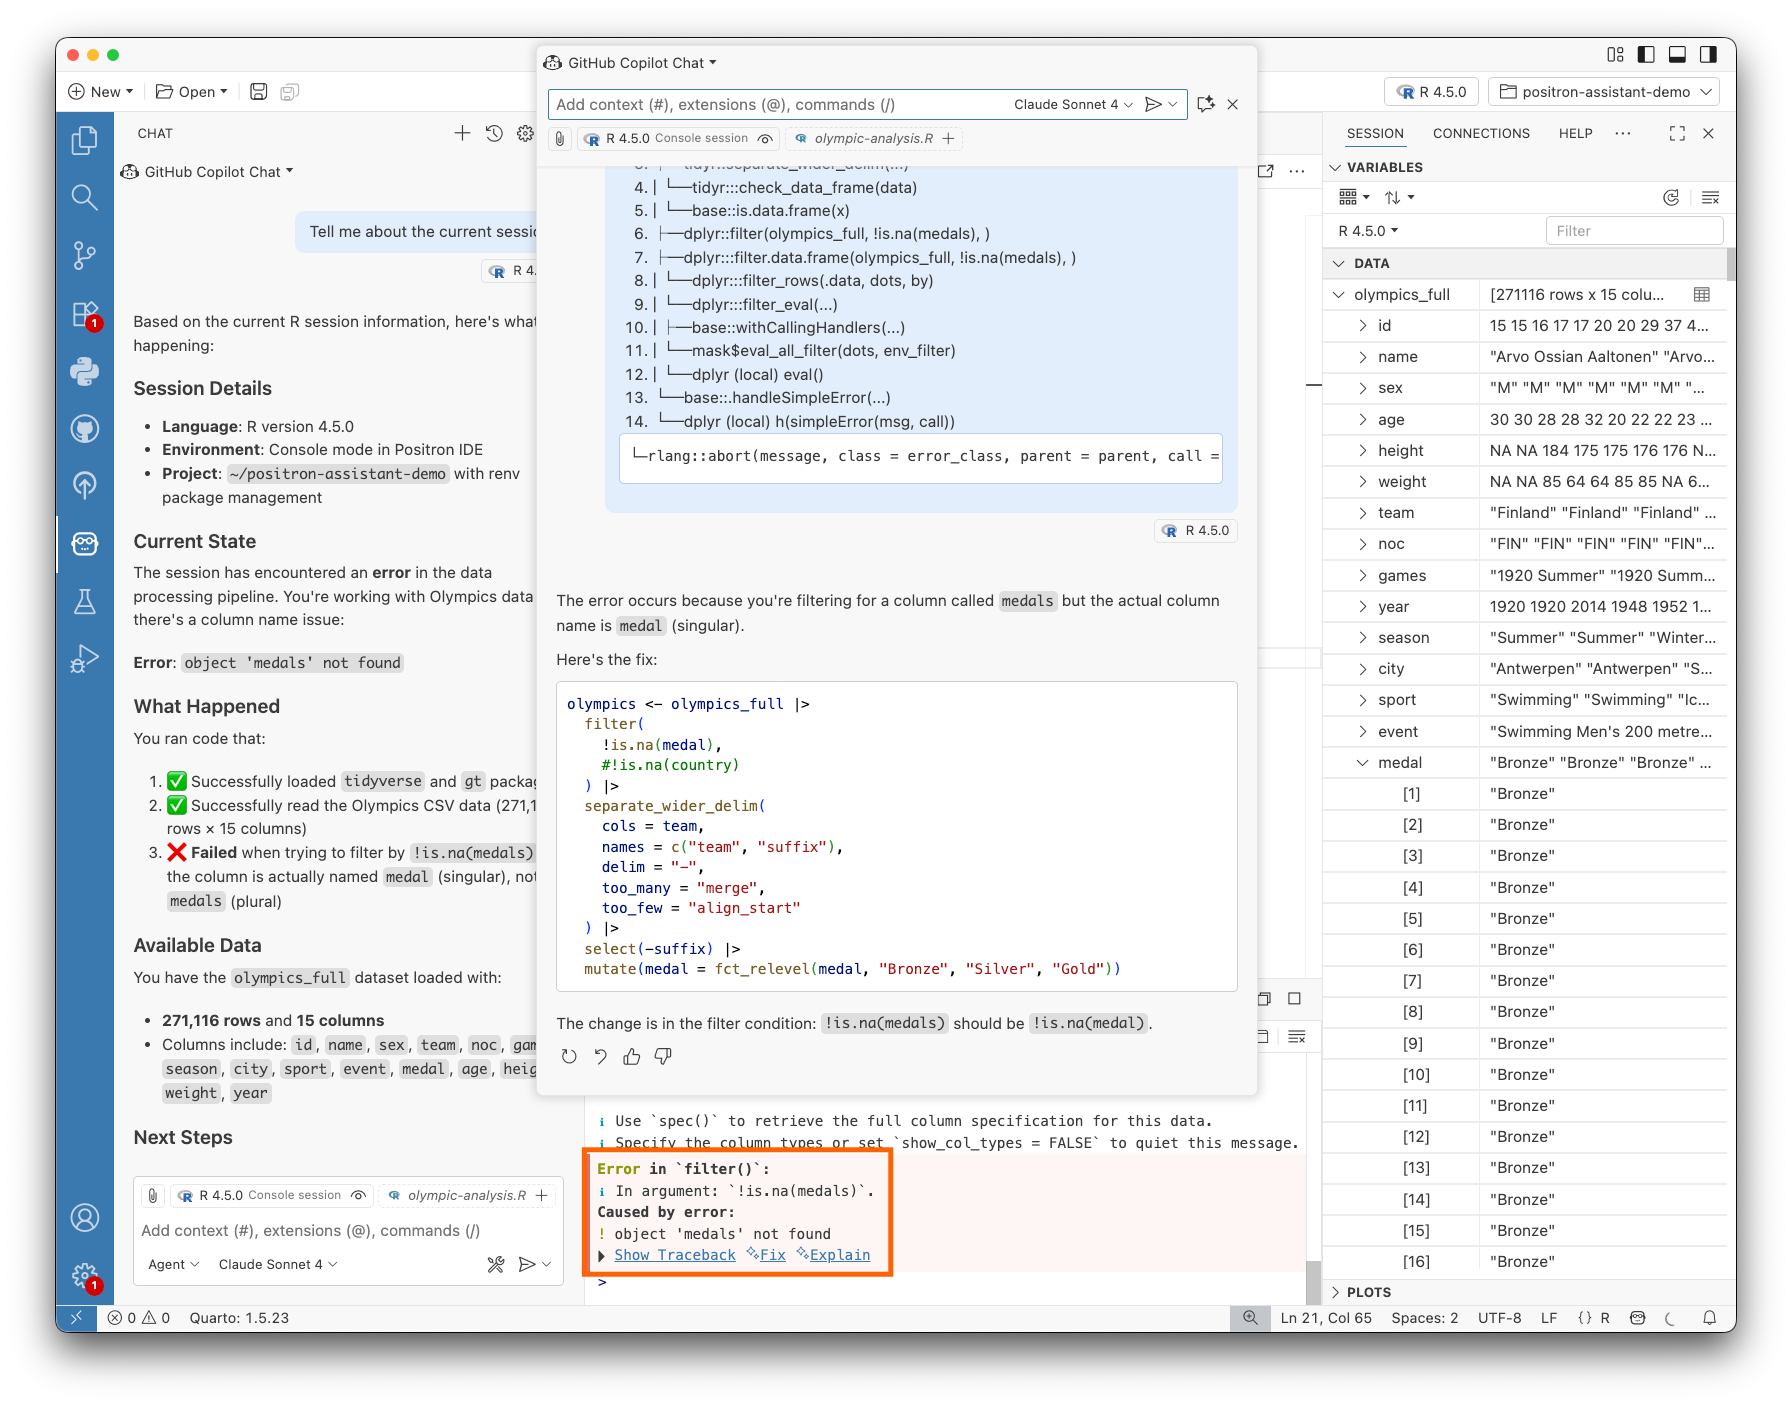
Task: Open the Agent mode dropdown
Action: [x=173, y=1264]
